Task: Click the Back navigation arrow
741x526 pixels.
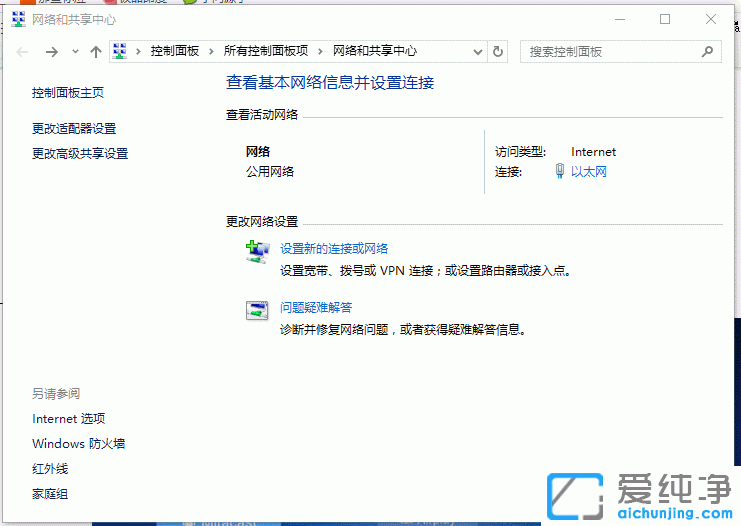Action: coord(23,52)
